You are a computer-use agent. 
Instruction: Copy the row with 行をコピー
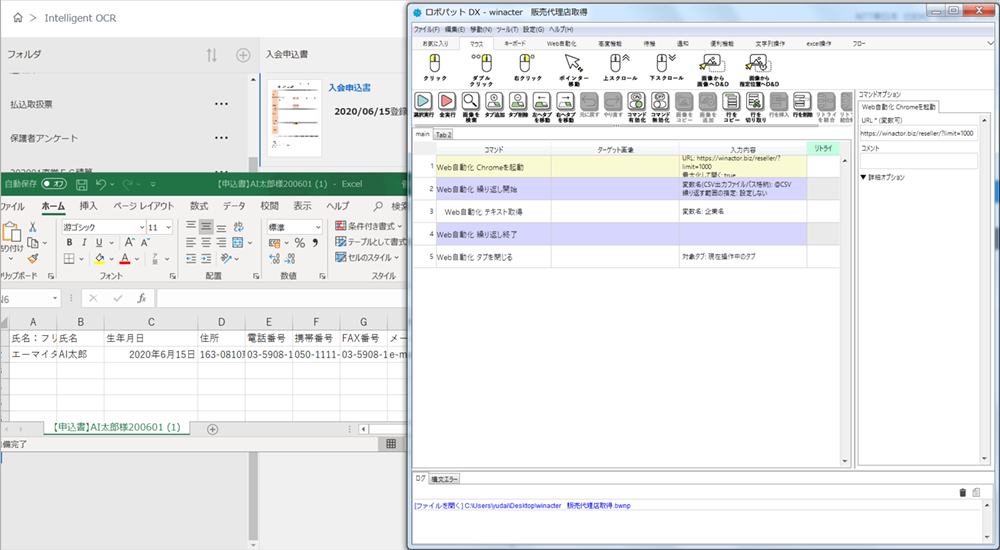731,107
